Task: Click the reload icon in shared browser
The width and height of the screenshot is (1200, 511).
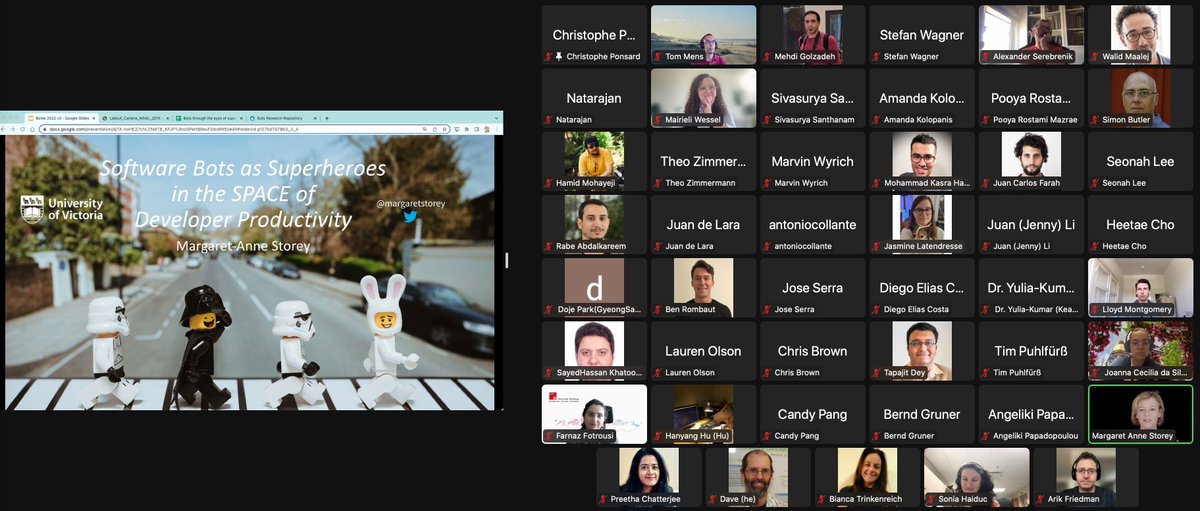Action: point(23,129)
